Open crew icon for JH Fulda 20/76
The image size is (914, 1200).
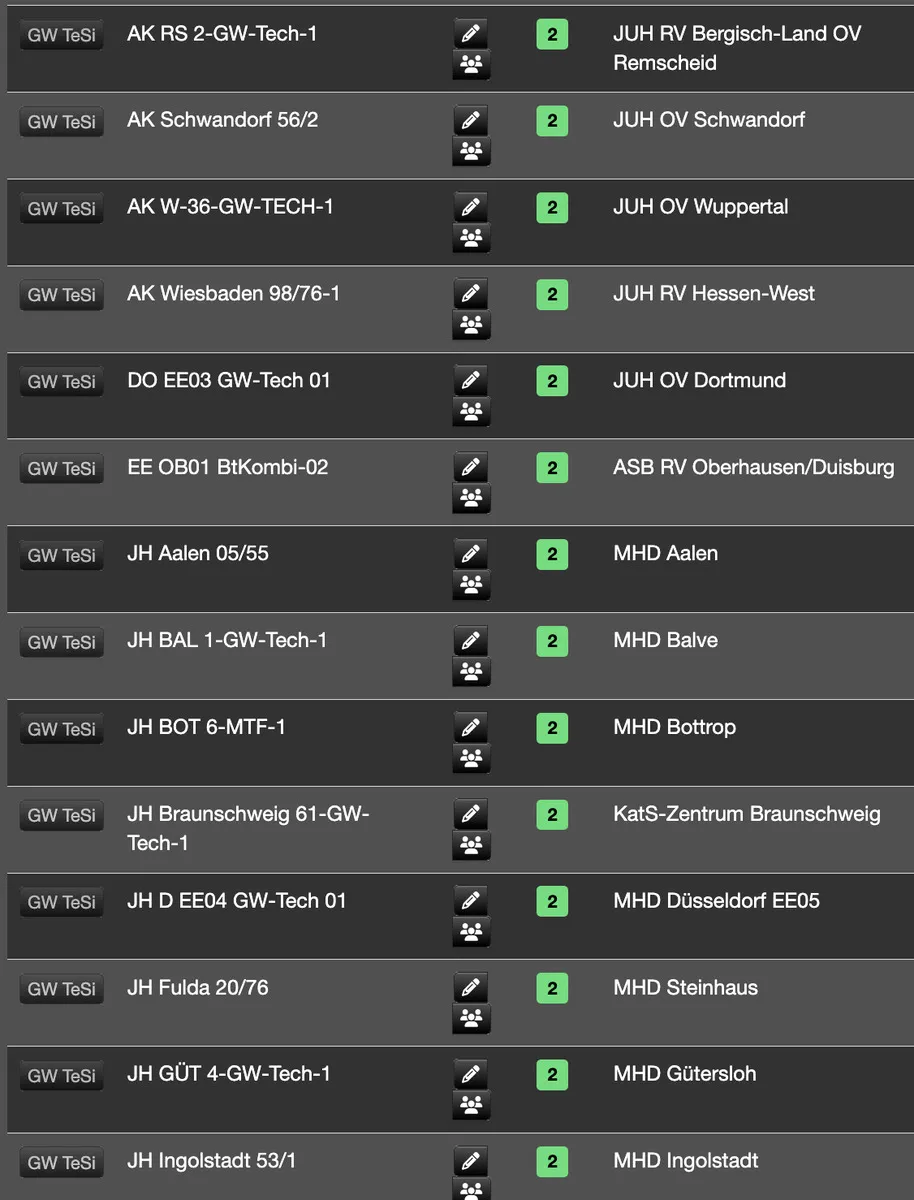point(471,1020)
